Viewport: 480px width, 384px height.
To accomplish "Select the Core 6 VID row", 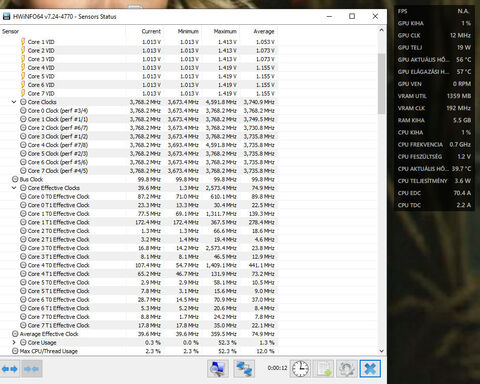I will [139, 85].
